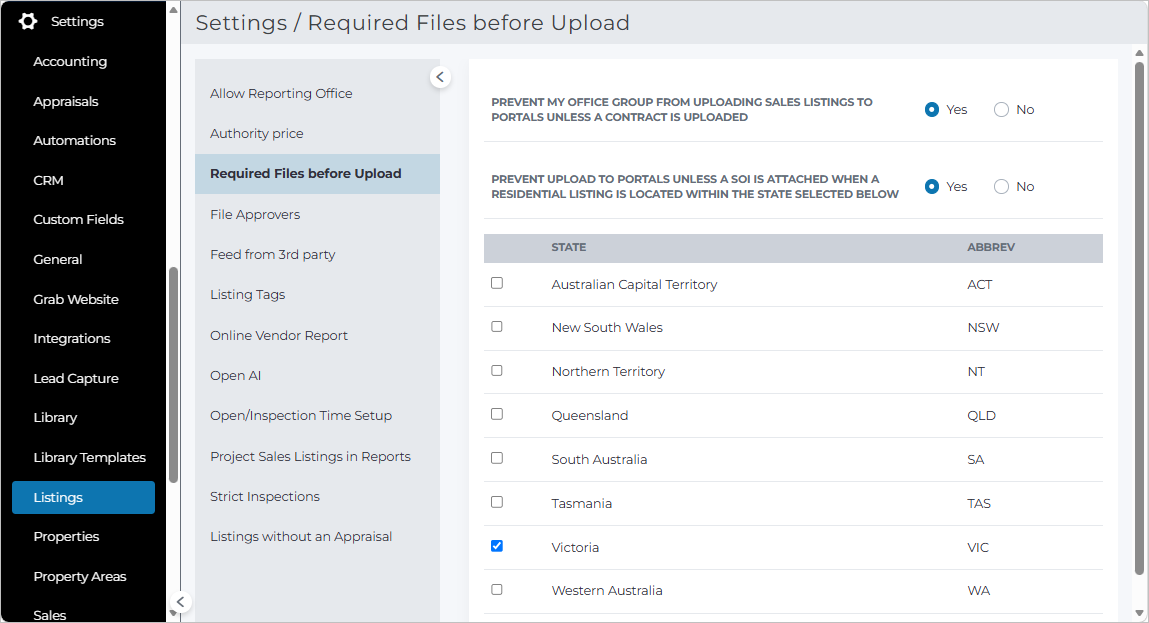Select Yes for contract upload requirement

[x=931, y=110]
